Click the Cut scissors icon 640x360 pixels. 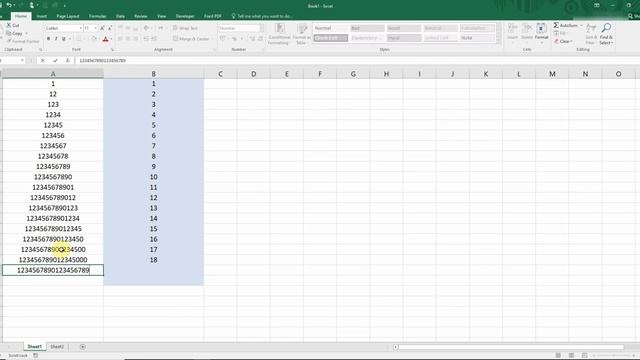click(x=9, y=25)
